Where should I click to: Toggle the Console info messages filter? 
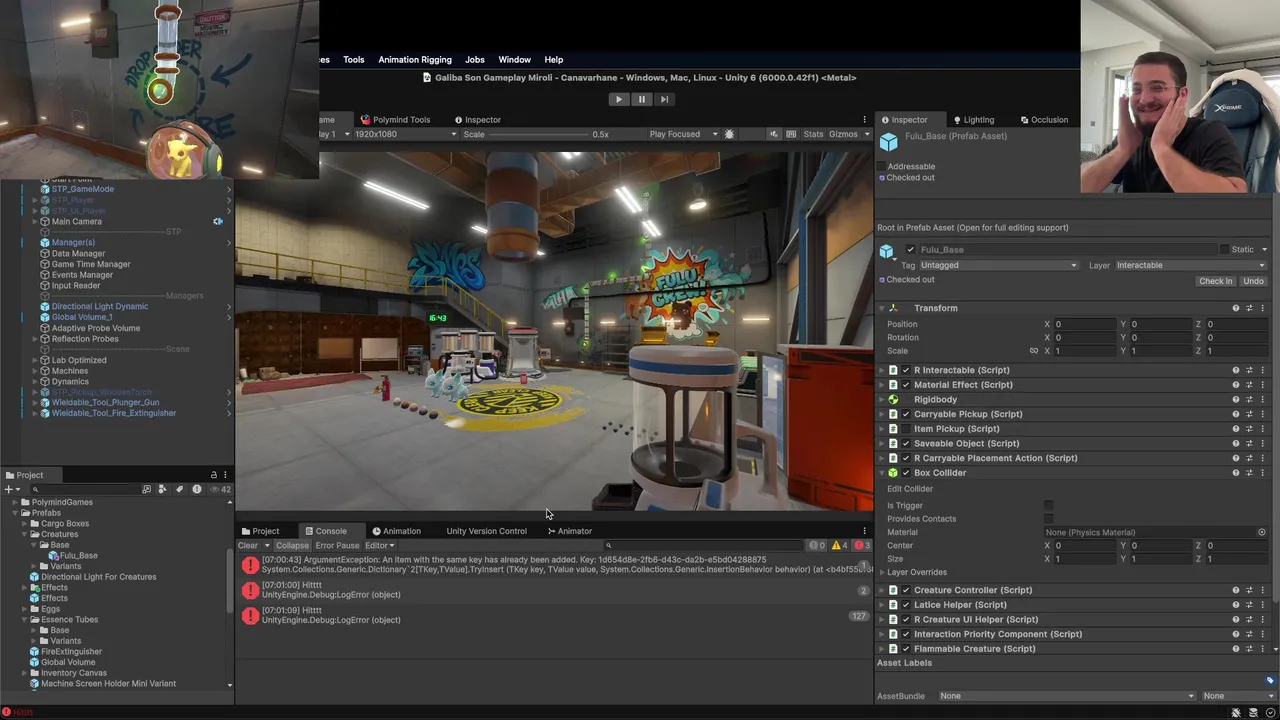click(817, 546)
